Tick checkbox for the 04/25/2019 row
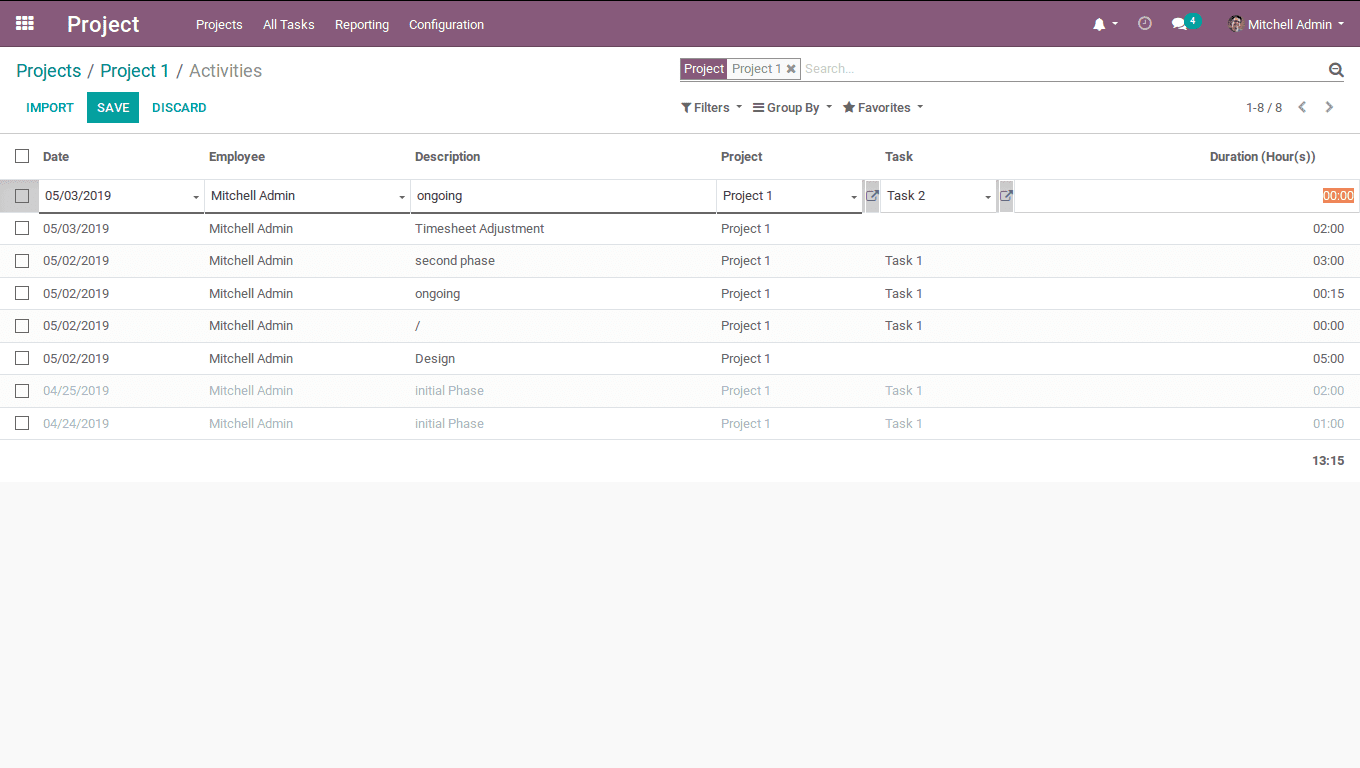 (x=22, y=391)
